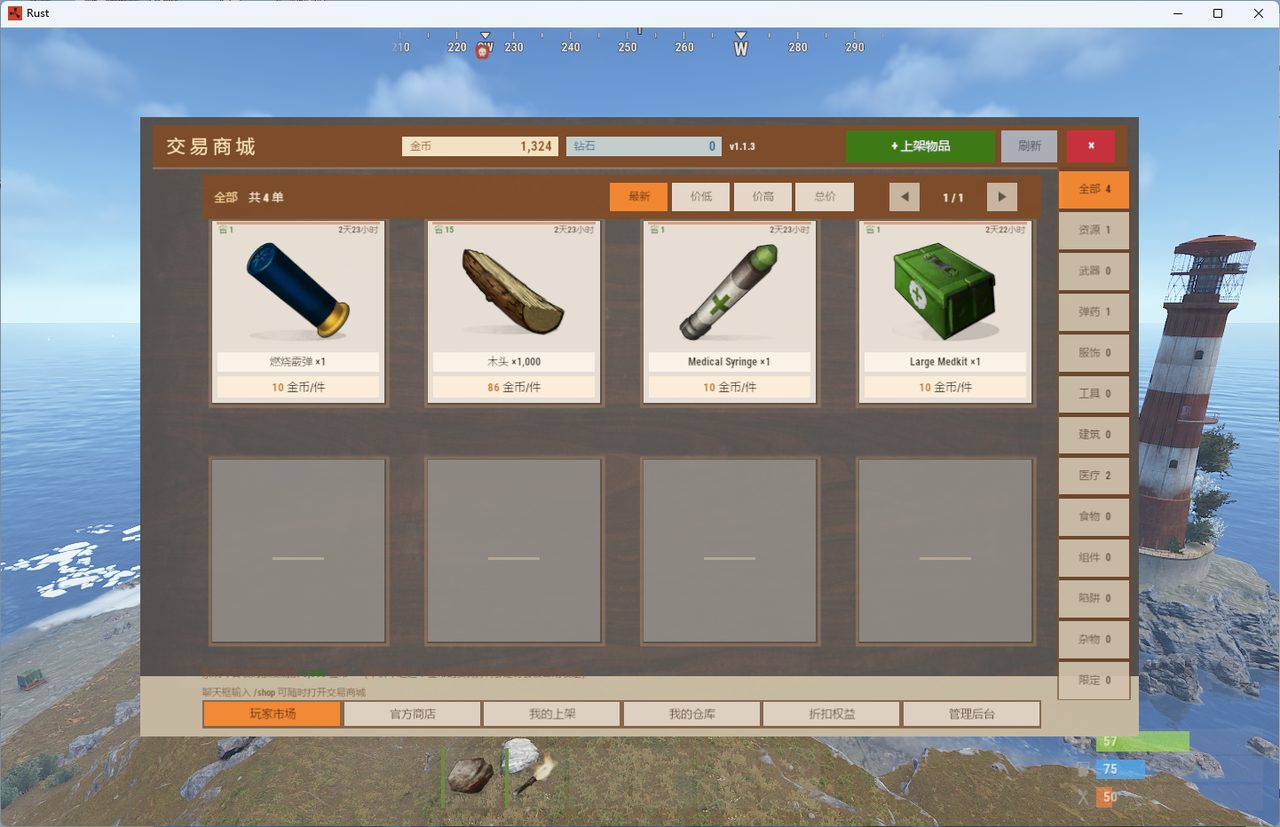Click the green health bar showing 57

point(1143,741)
